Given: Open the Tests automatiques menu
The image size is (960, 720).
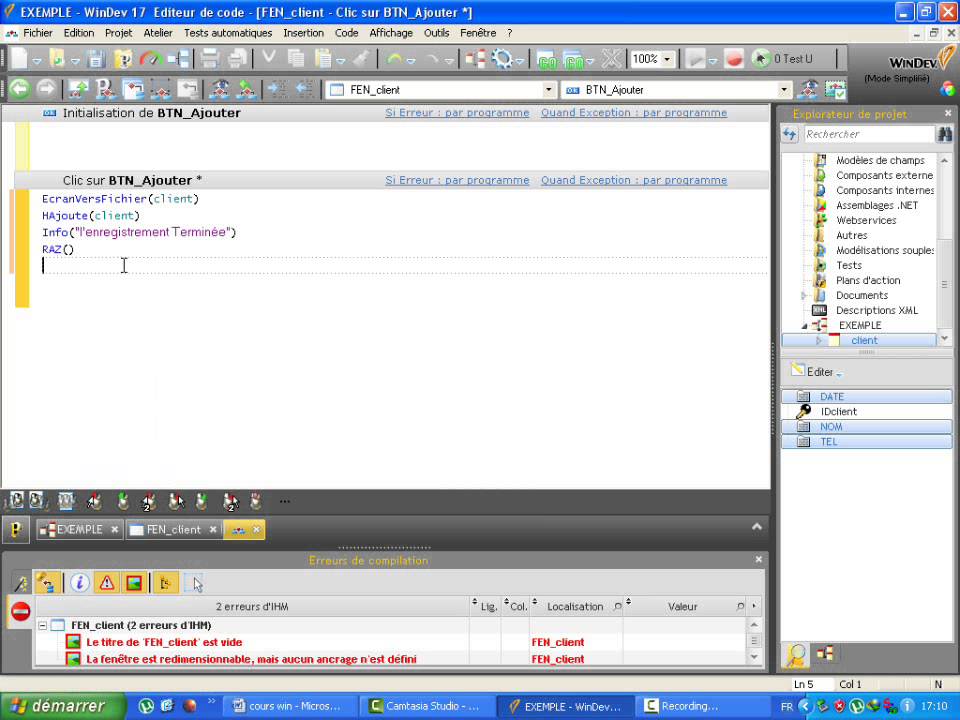Looking at the screenshot, I should [x=228, y=33].
